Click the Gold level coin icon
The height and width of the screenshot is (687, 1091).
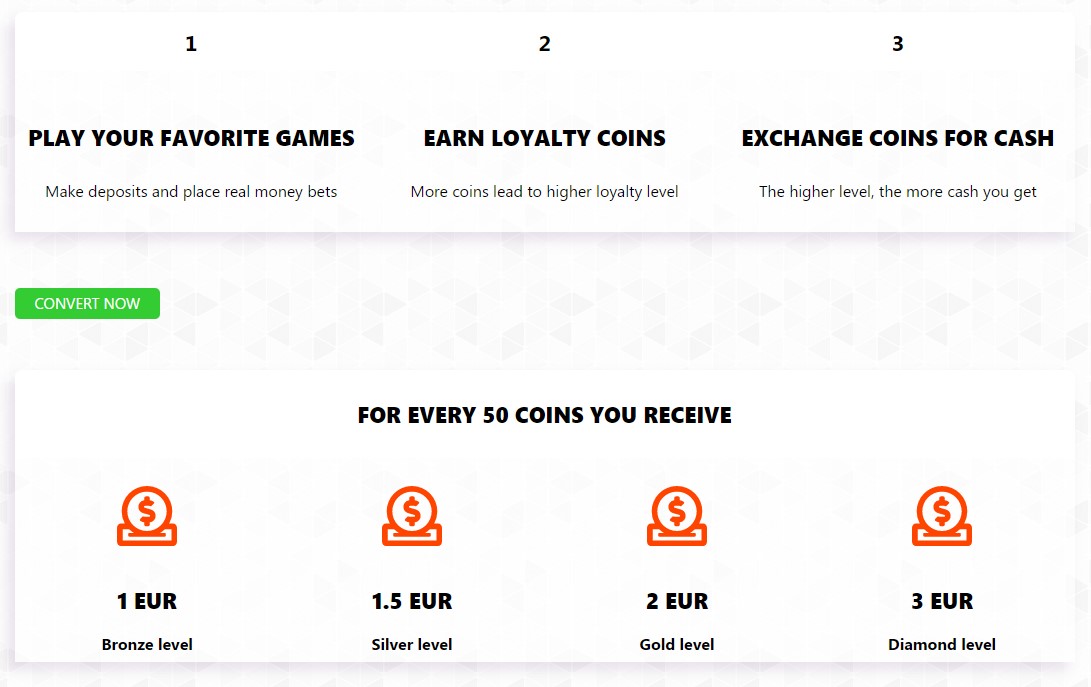(677, 516)
